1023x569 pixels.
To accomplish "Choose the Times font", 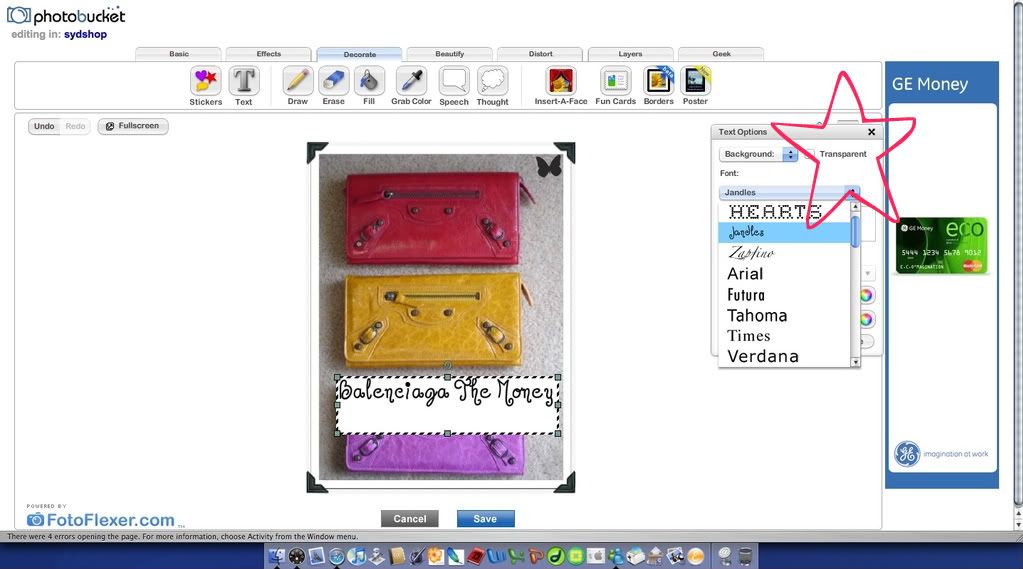I will coord(784,335).
